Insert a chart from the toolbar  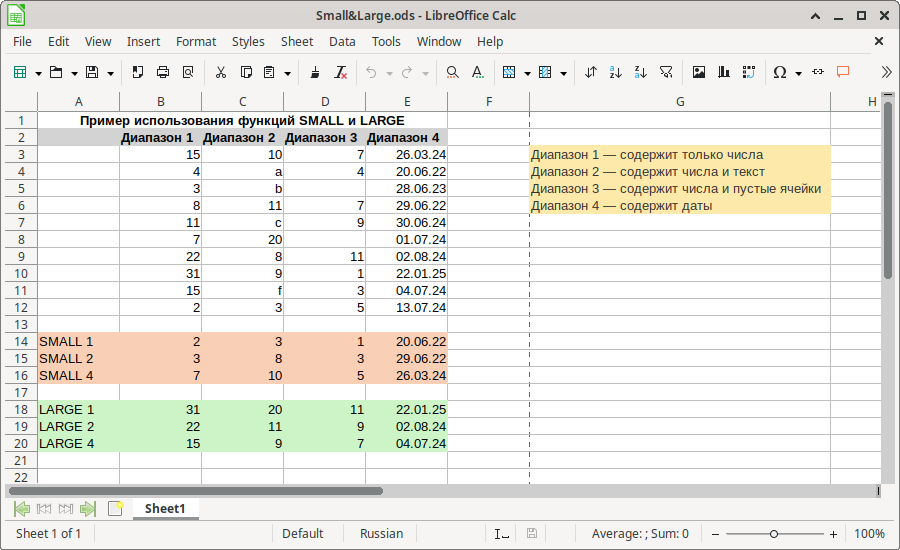point(723,72)
